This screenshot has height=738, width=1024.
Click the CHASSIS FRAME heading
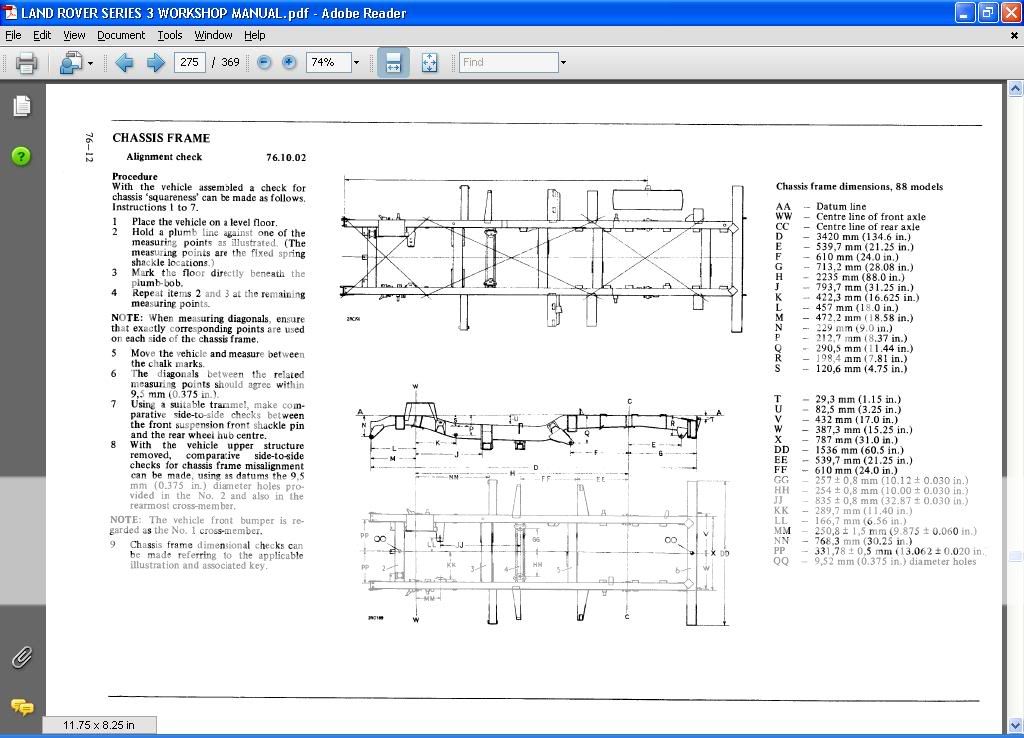(161, 138)
